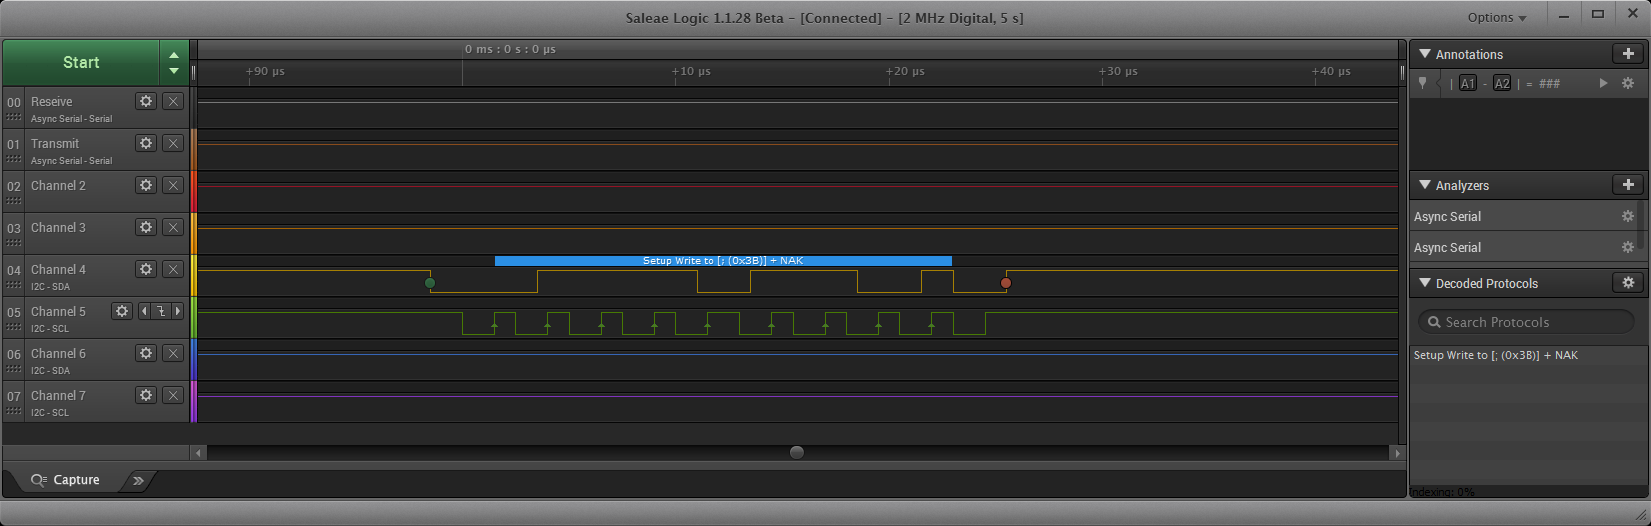
Task: Jump to next edge on Channel 5
Action: 178,311
